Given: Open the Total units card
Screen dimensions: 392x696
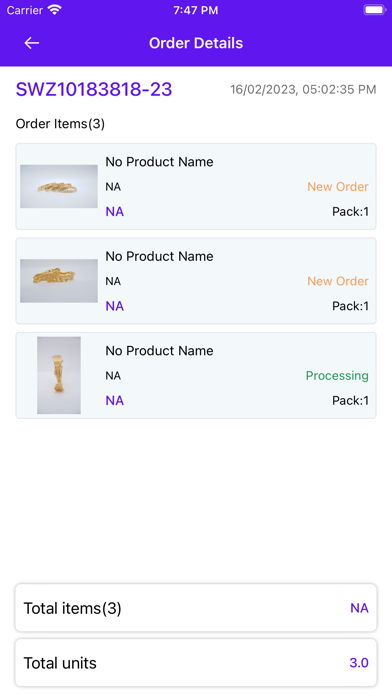Looking at the screenshot, I should coord(196,663).
